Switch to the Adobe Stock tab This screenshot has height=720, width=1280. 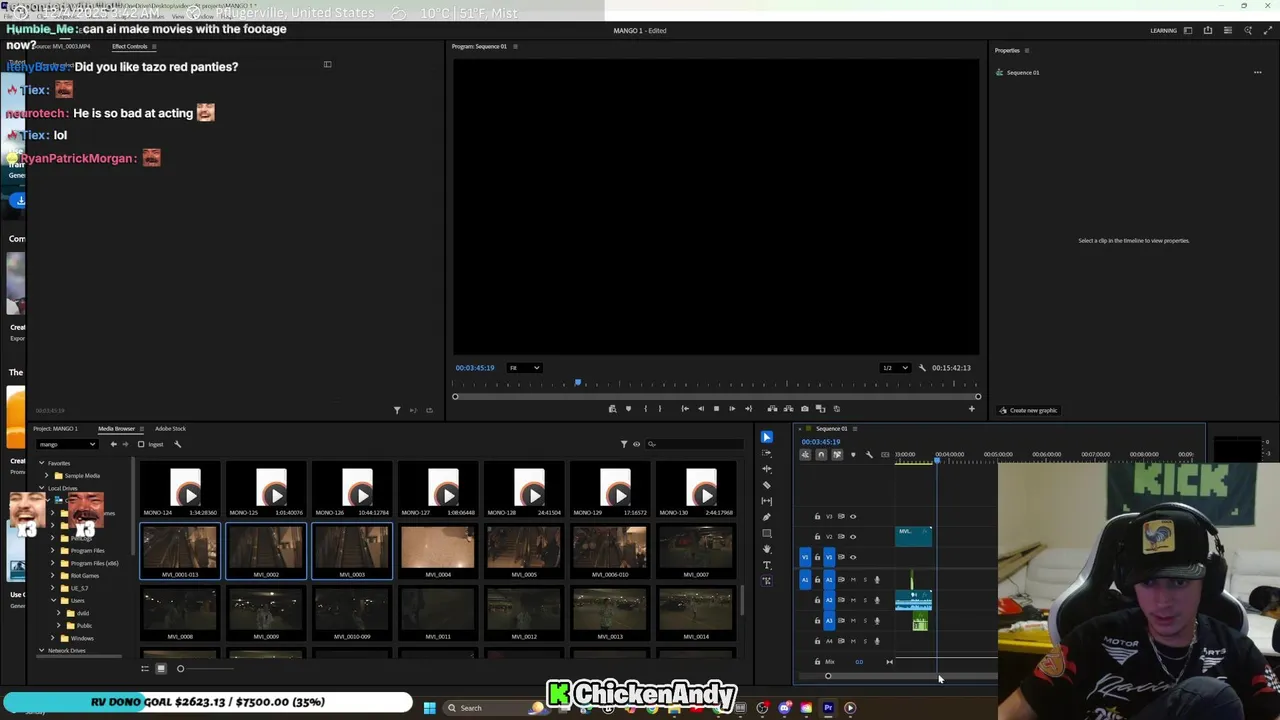click(x=170, y=429)
